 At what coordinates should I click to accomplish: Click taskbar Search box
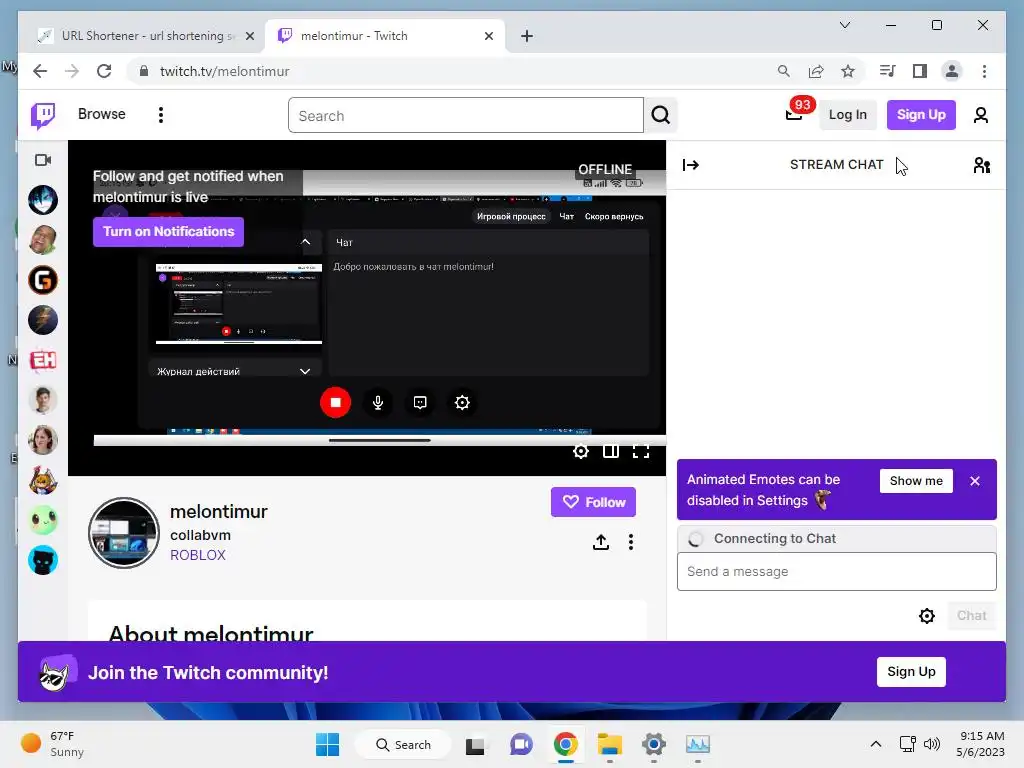click(x=404, y=744)
